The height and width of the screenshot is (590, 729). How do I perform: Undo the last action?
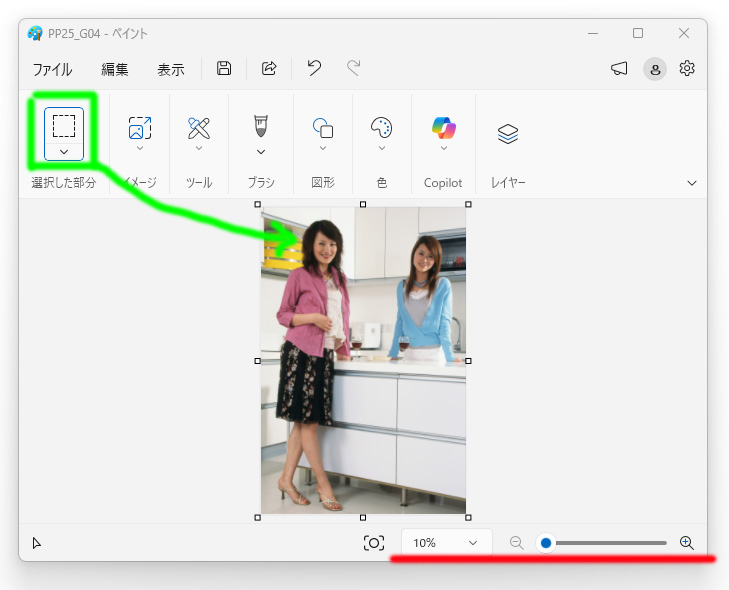pos(314,68)
